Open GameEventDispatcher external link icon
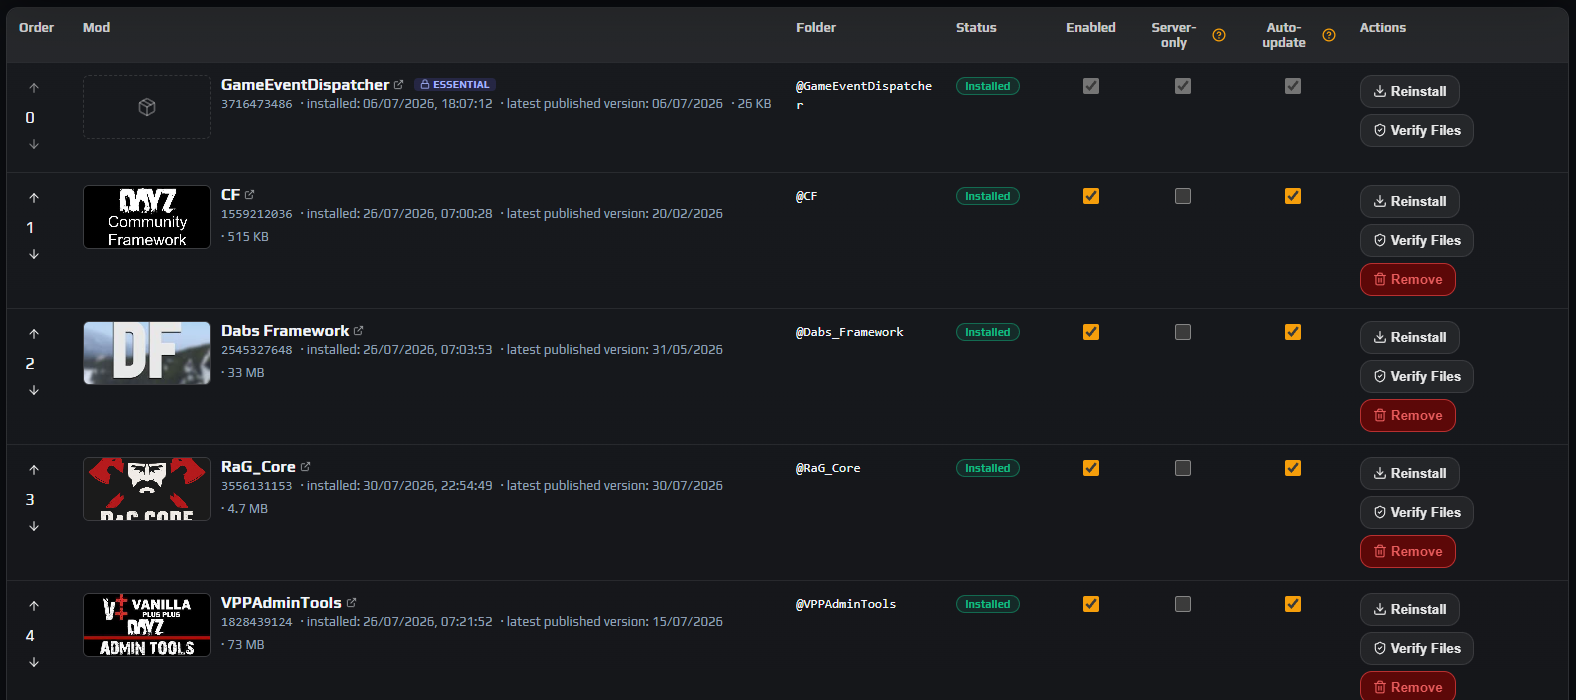Screen dimensions: 1576x700 pos(399,85)
